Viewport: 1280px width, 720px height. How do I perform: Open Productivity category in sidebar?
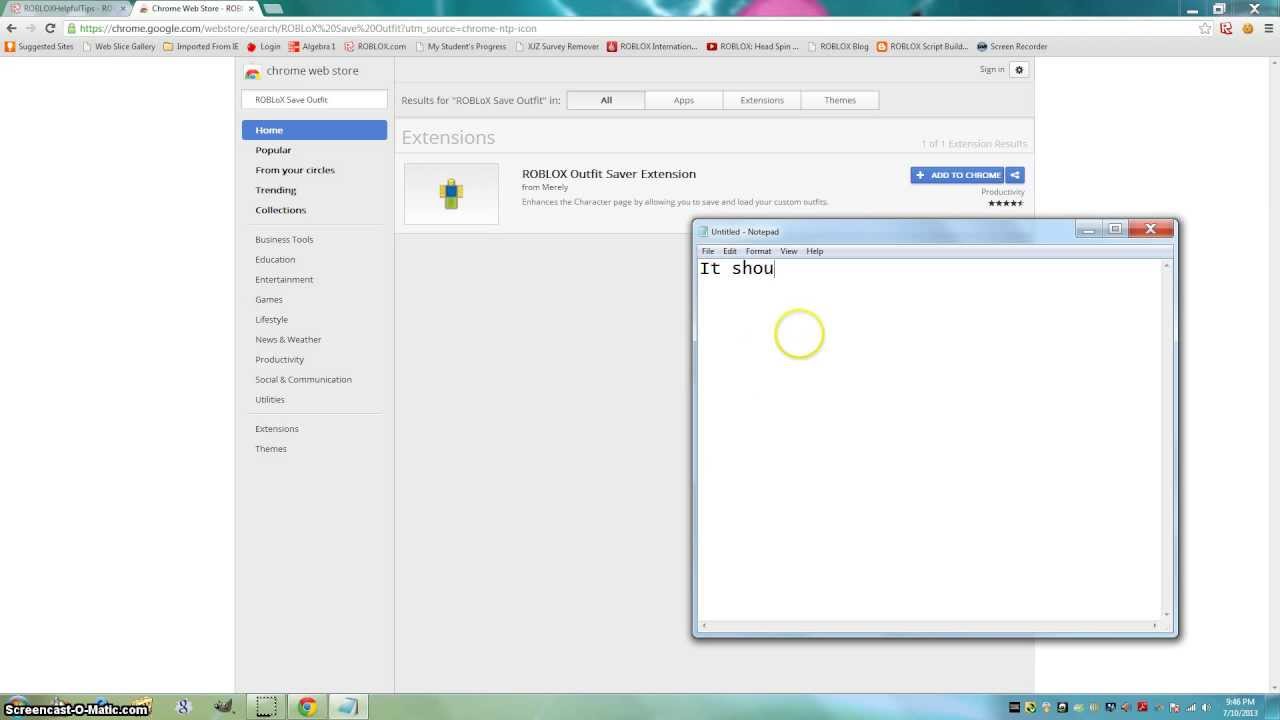279,360
